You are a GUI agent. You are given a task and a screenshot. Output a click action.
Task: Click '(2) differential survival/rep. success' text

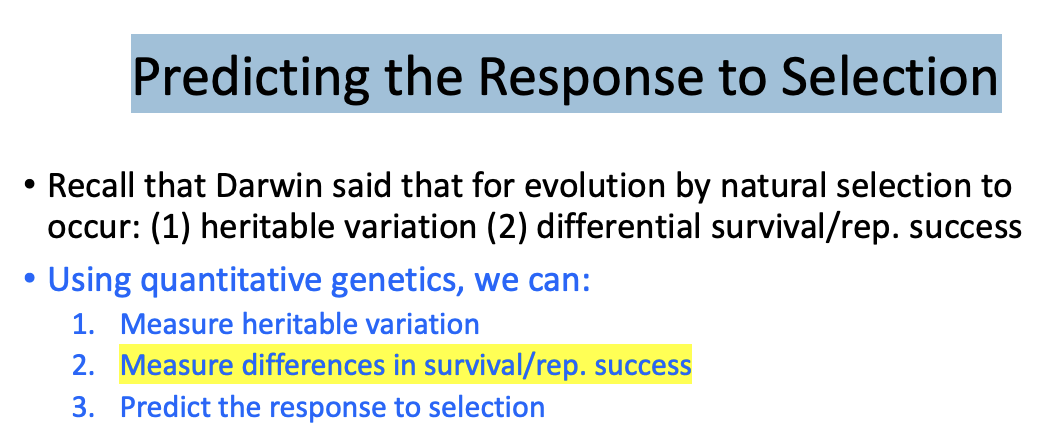coord(754,227)
